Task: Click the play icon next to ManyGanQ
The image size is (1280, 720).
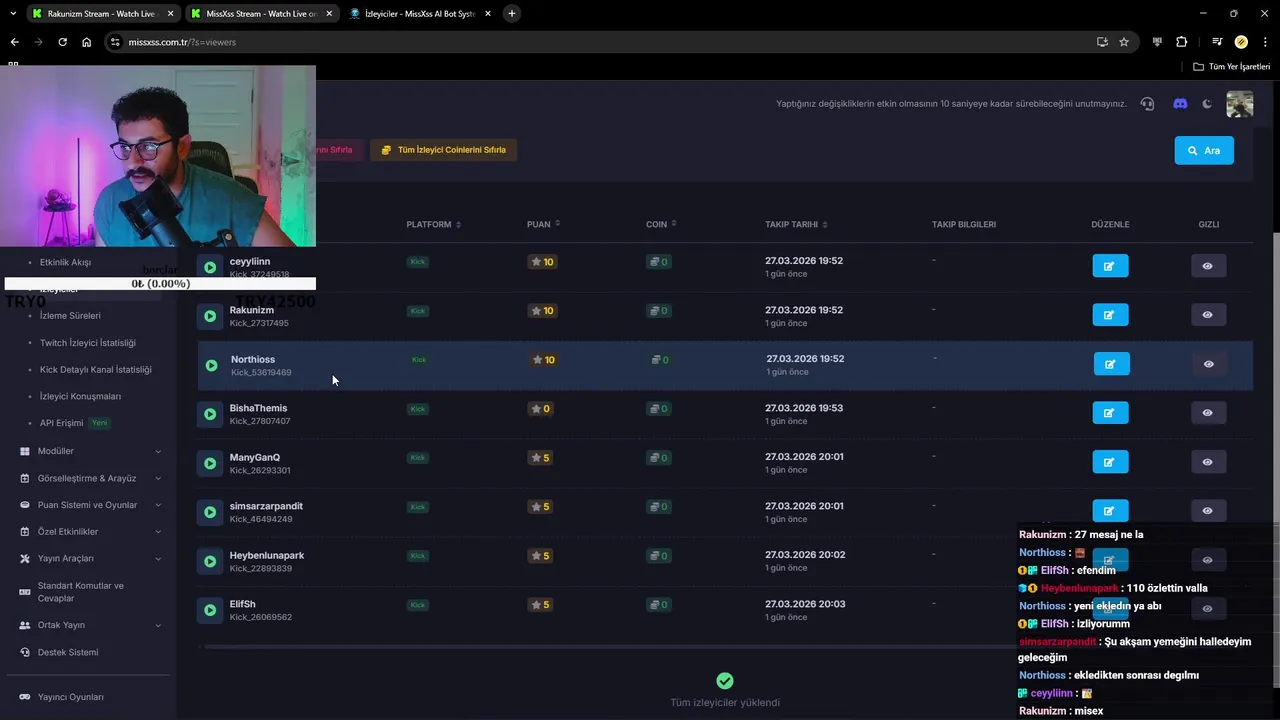Action: pyautogui.click(x=210, y=463)
